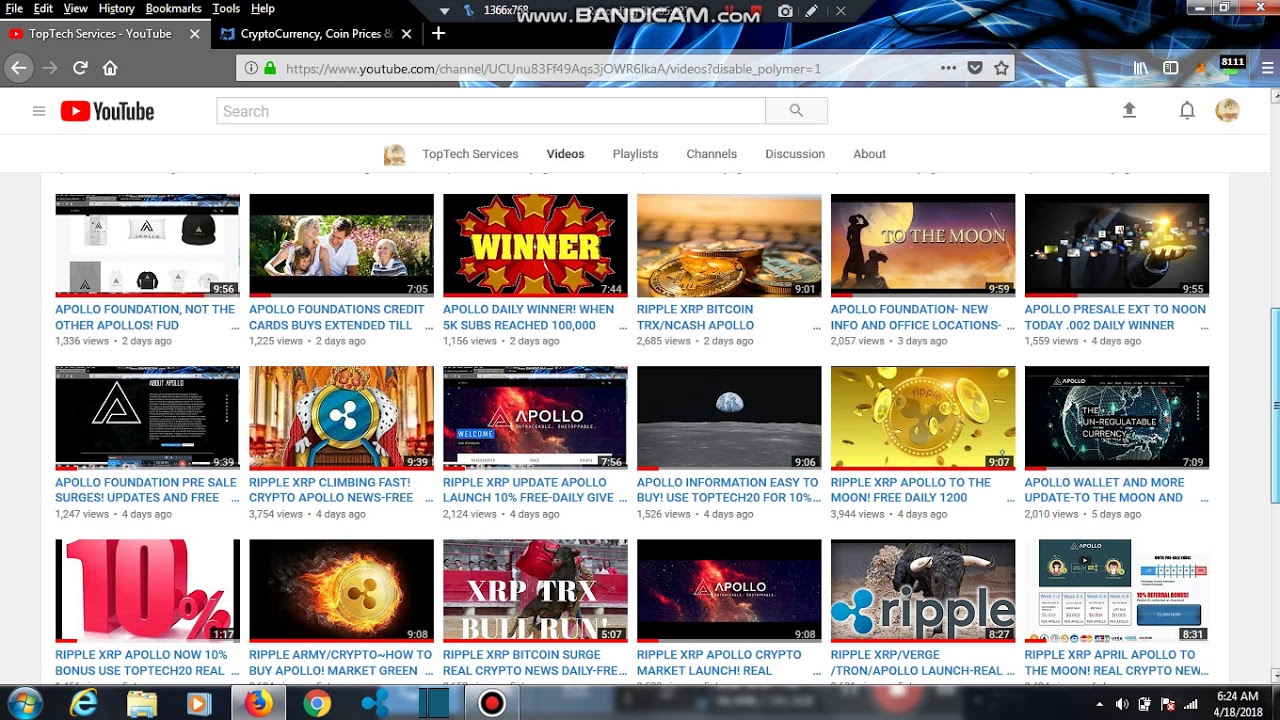The height and width of the screenshot is (720, 1280).
Task: Open the Bookmarks menu
Action: (173, 8)
